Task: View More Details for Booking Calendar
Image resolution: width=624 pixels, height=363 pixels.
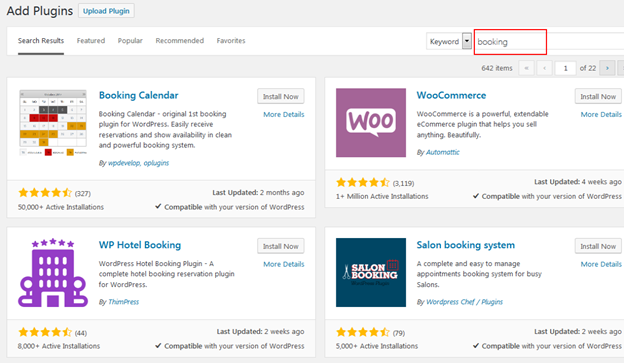Action: coord(284,115)
